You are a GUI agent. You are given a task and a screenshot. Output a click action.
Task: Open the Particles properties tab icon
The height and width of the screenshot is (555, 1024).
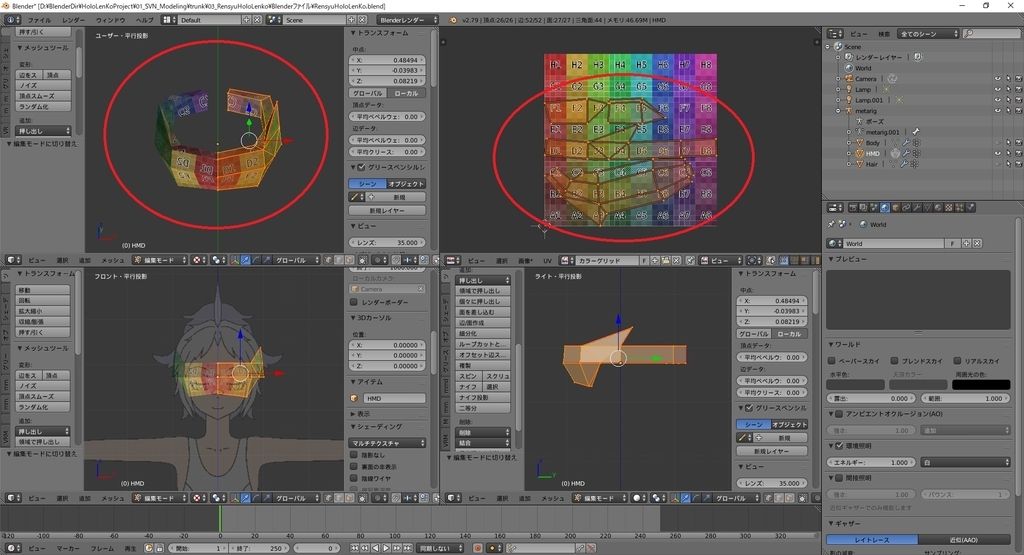coord(959,208)
